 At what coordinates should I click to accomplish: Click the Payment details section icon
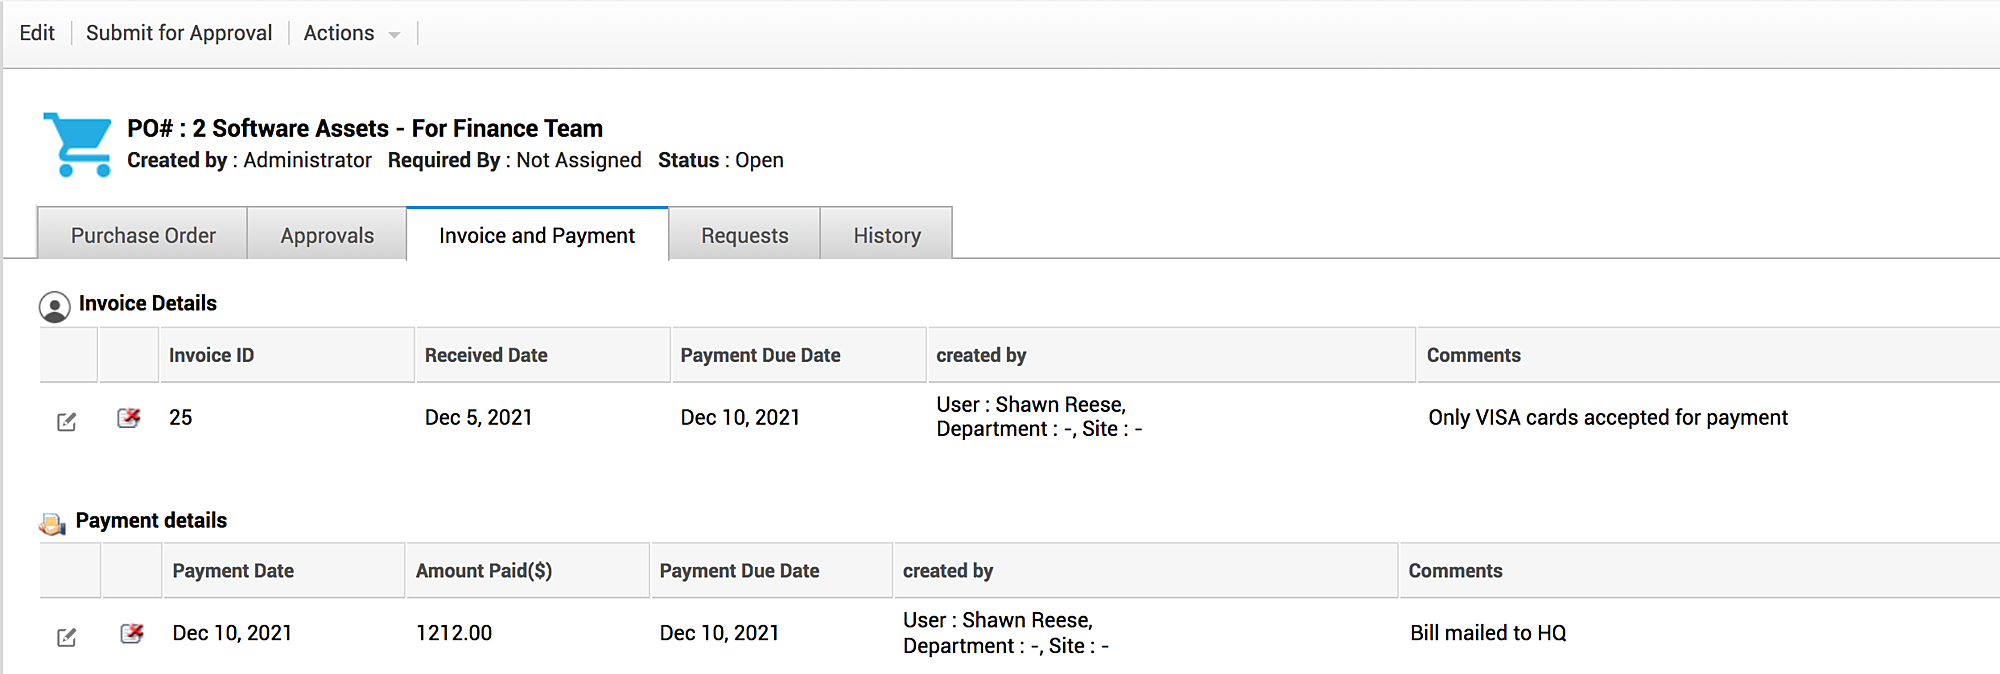pos(52,523)
